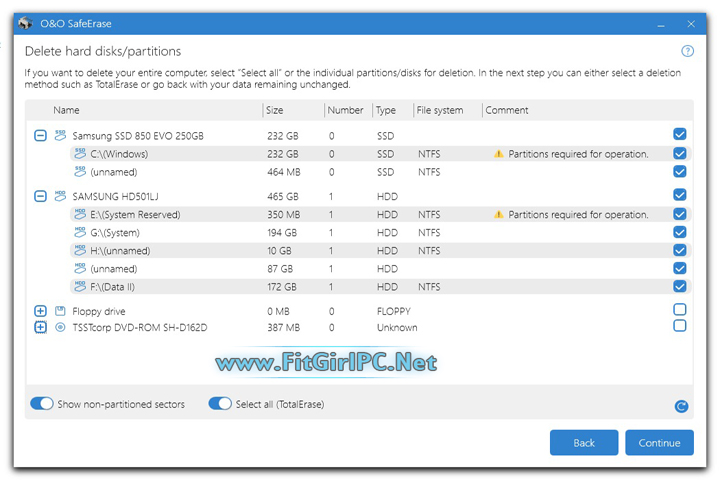720x480 pixels.
Task: Go back with the Back button
Action: (583, 442)
